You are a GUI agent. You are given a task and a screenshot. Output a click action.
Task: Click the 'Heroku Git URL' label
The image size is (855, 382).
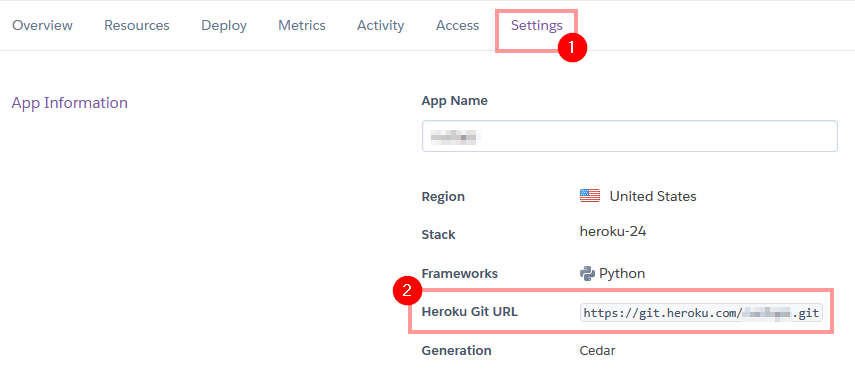tap(469, 312)
